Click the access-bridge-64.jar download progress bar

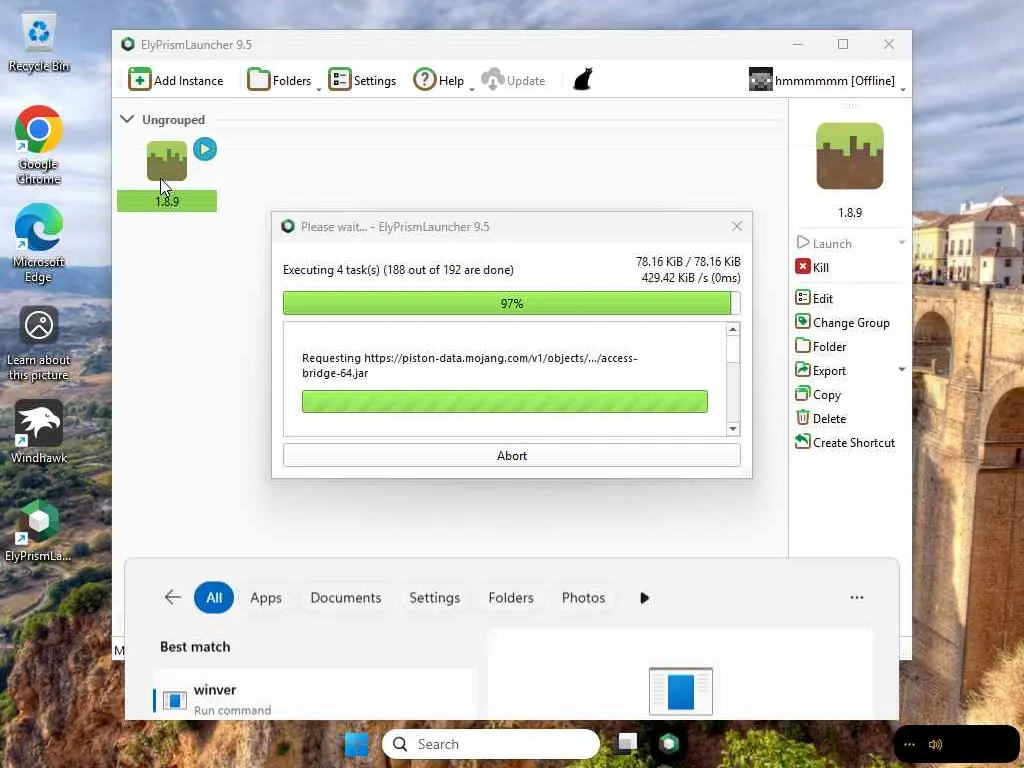coord(504,401)
